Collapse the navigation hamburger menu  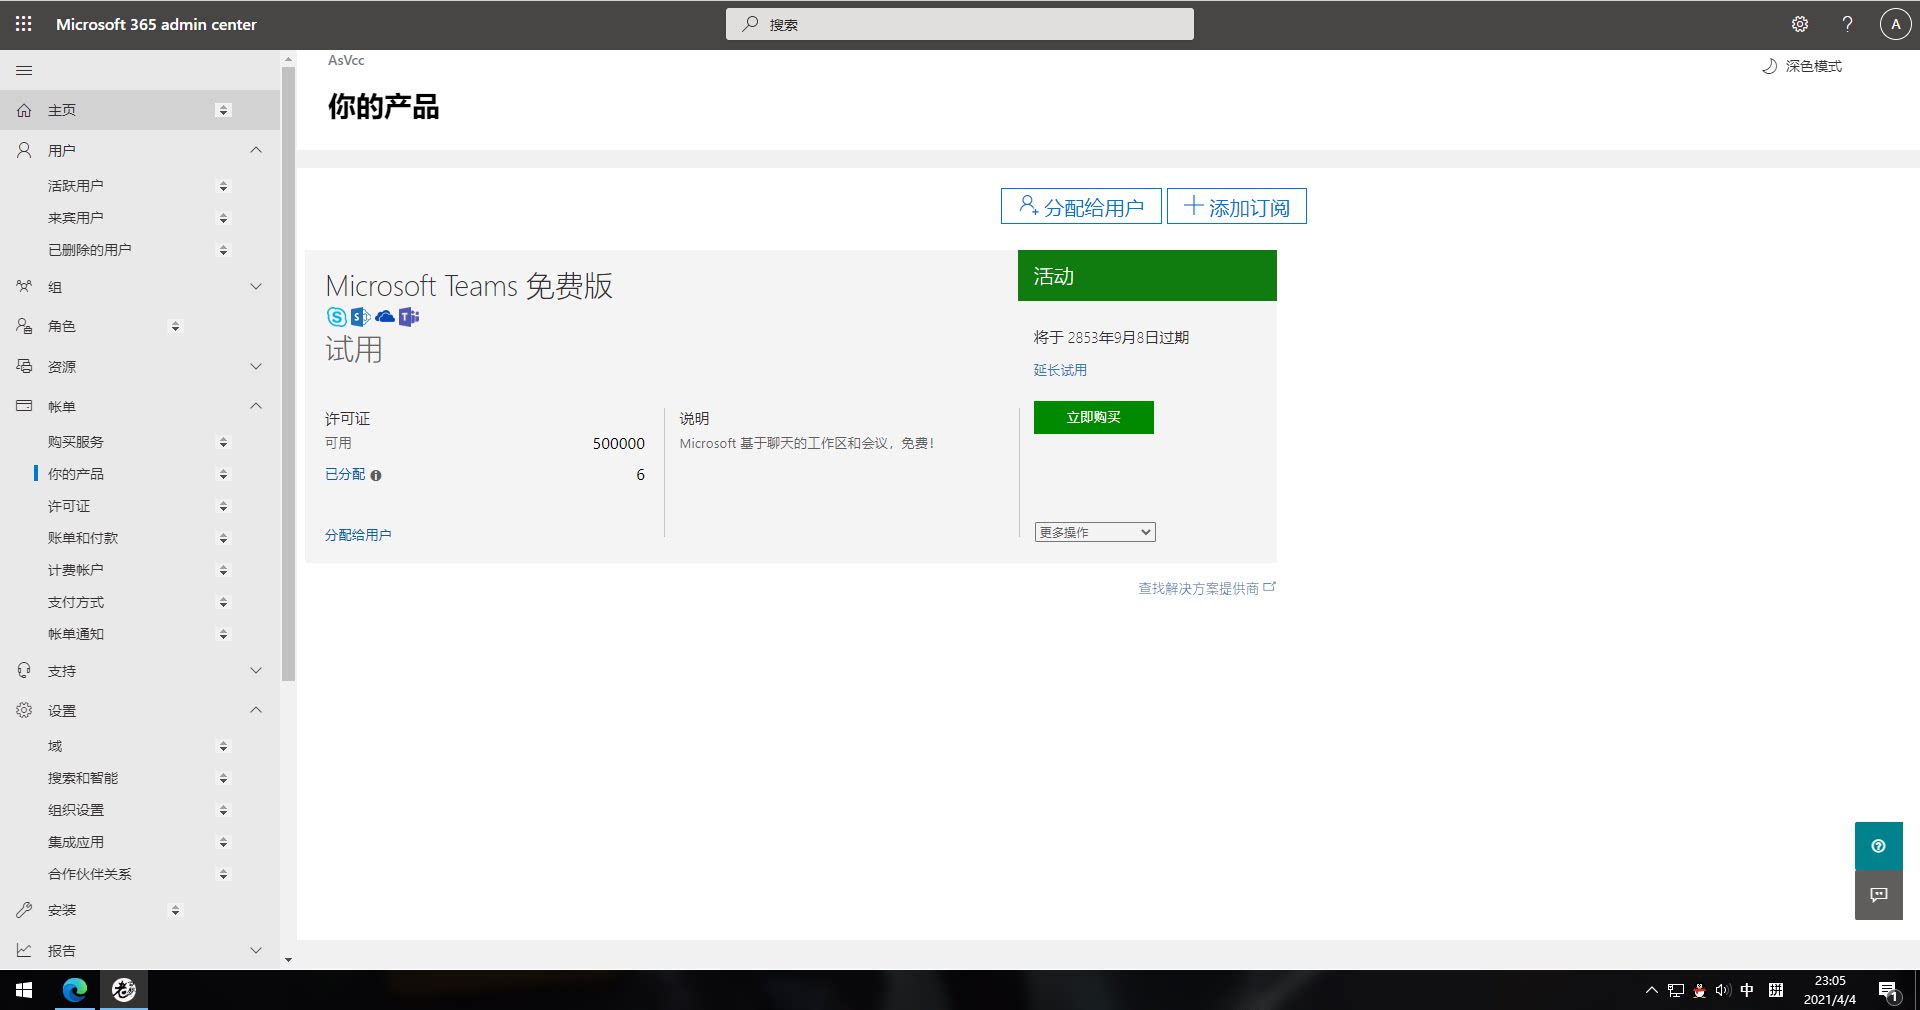[24, 70]
